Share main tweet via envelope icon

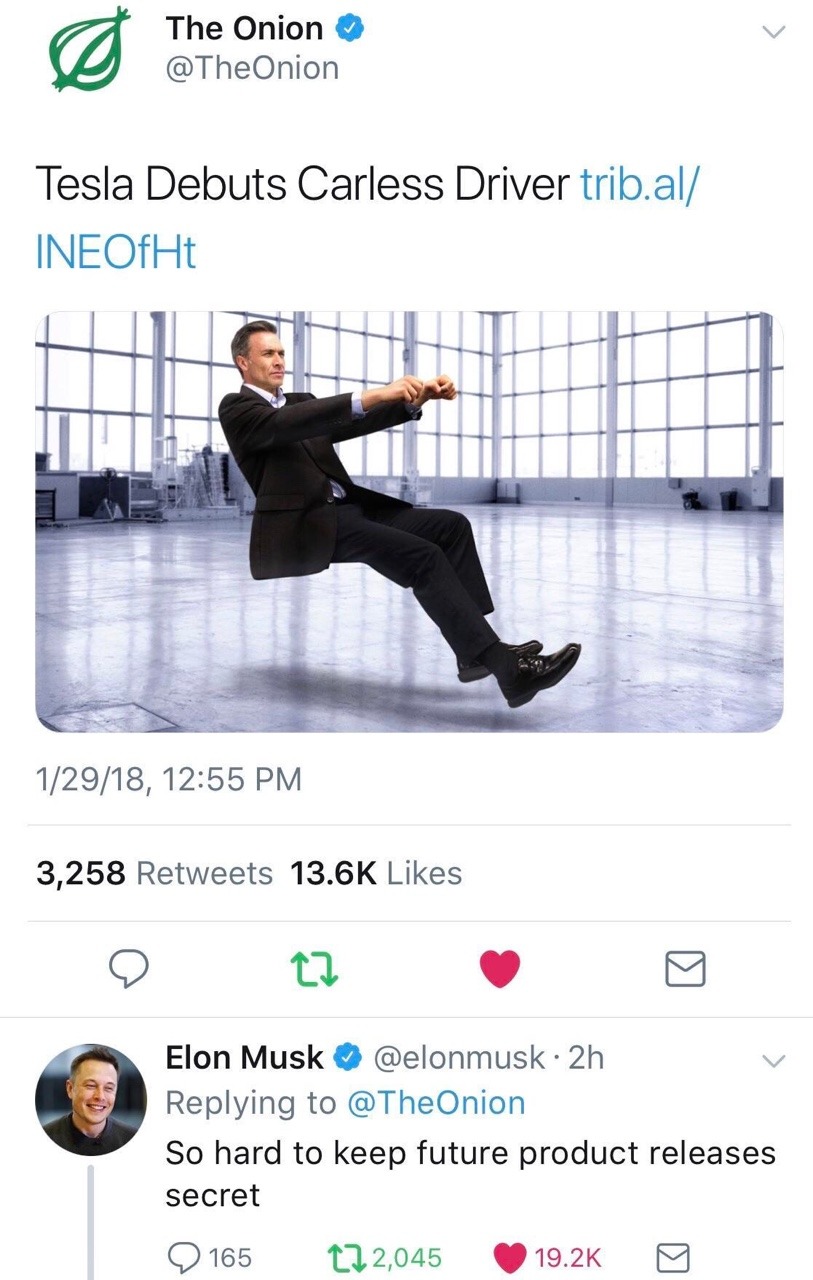click(x=686, y=968)
